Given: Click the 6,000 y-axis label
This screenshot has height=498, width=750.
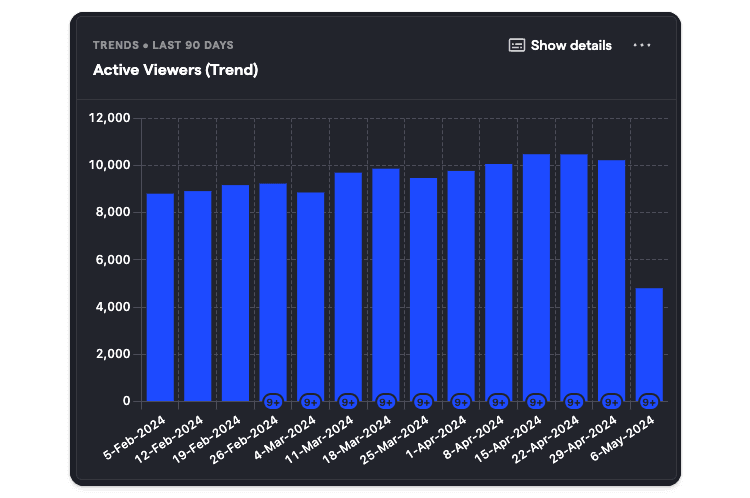Looking at the screenshot, I should (x=113, y=260).
